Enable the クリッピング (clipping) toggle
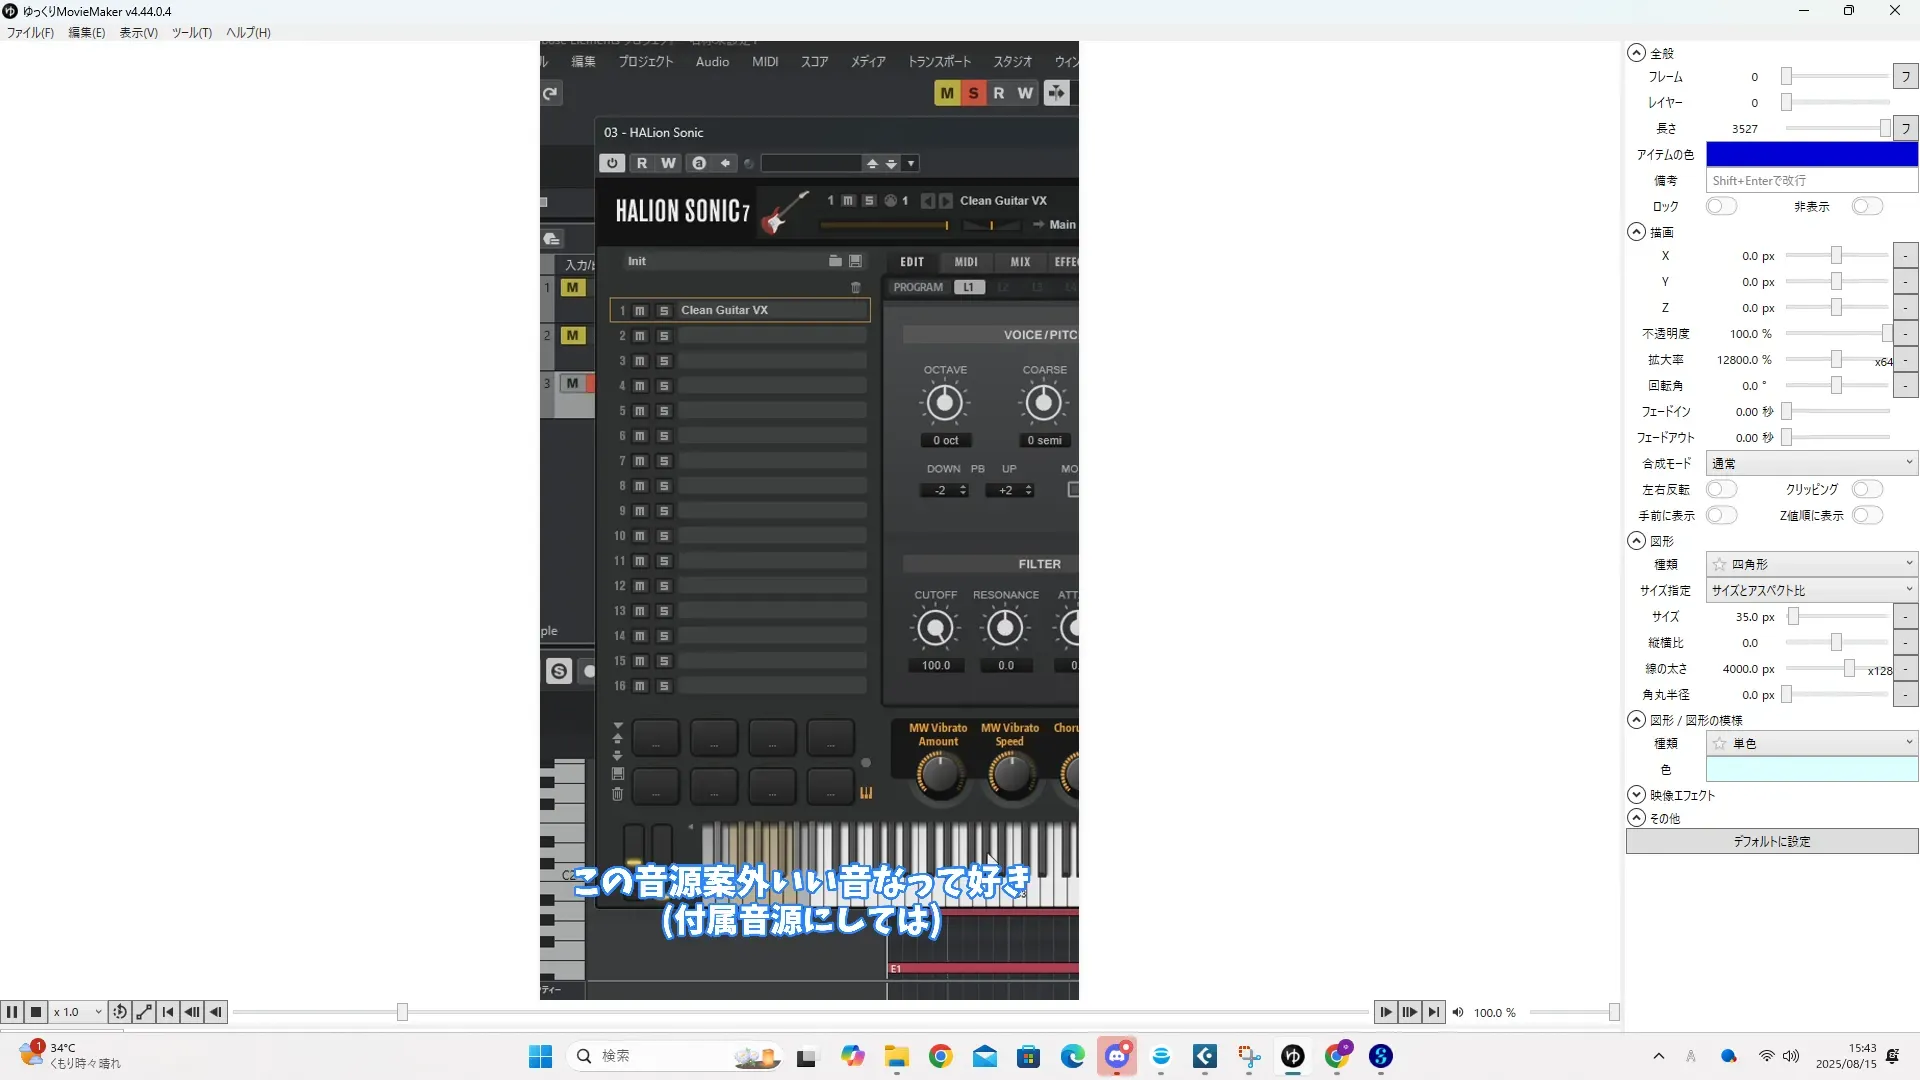This screenshot has height=1080, width=1920. (x=1866, y=489)
